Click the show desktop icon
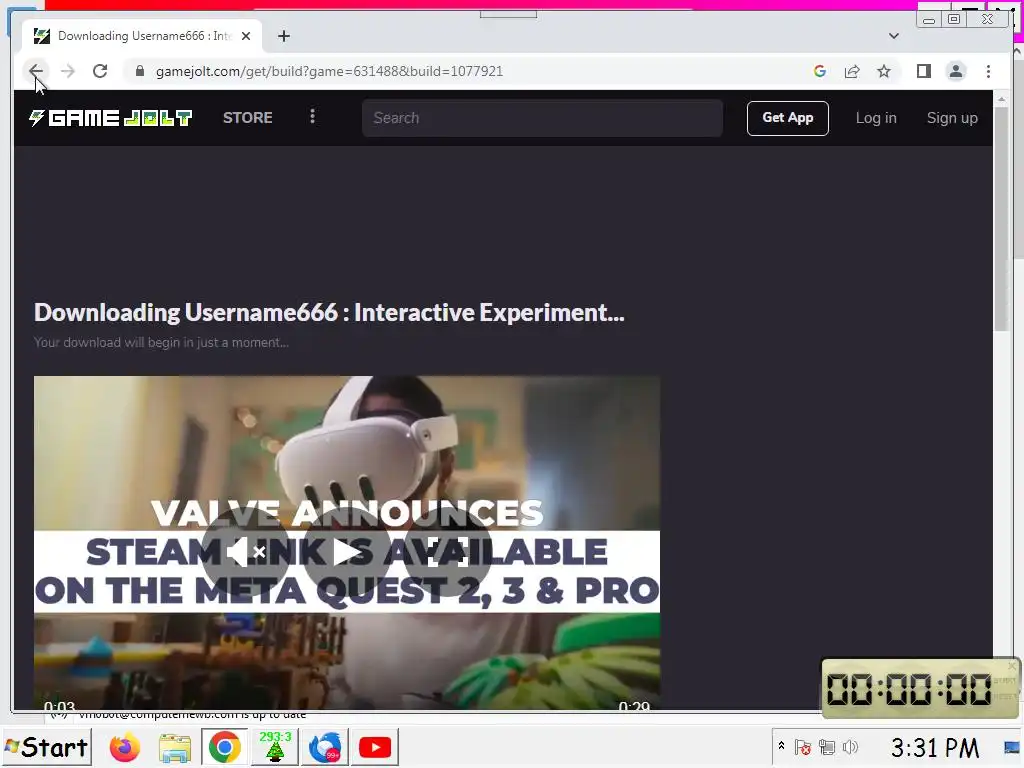The width and height of the screenshot is (1024, 768). [1012, 747]
